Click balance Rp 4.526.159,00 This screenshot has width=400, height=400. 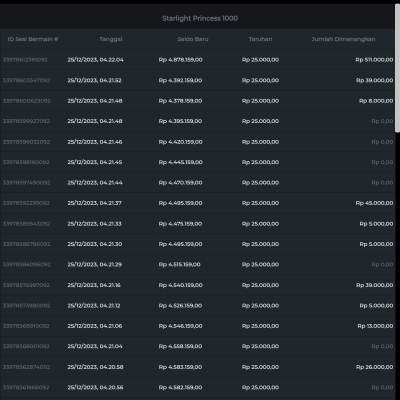coord(180,305)
